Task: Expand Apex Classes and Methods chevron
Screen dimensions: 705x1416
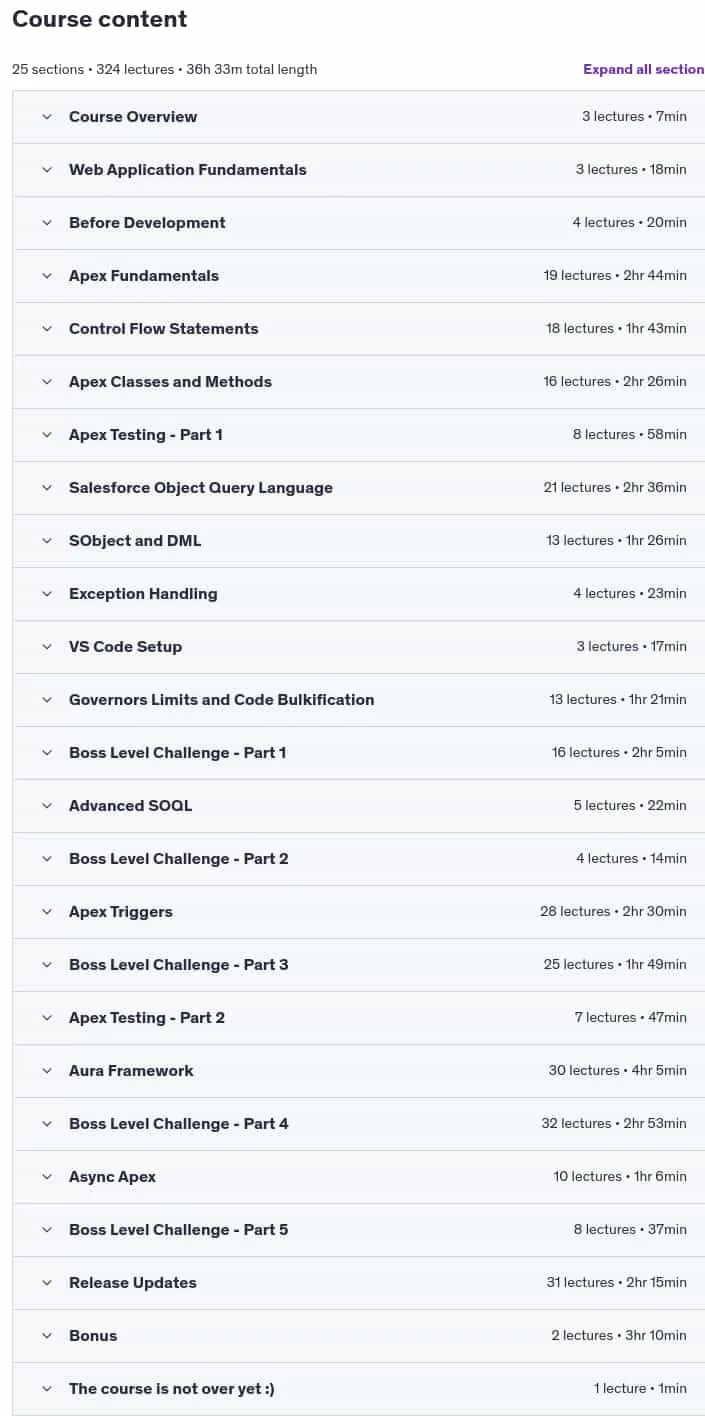Action: point(47,382)
